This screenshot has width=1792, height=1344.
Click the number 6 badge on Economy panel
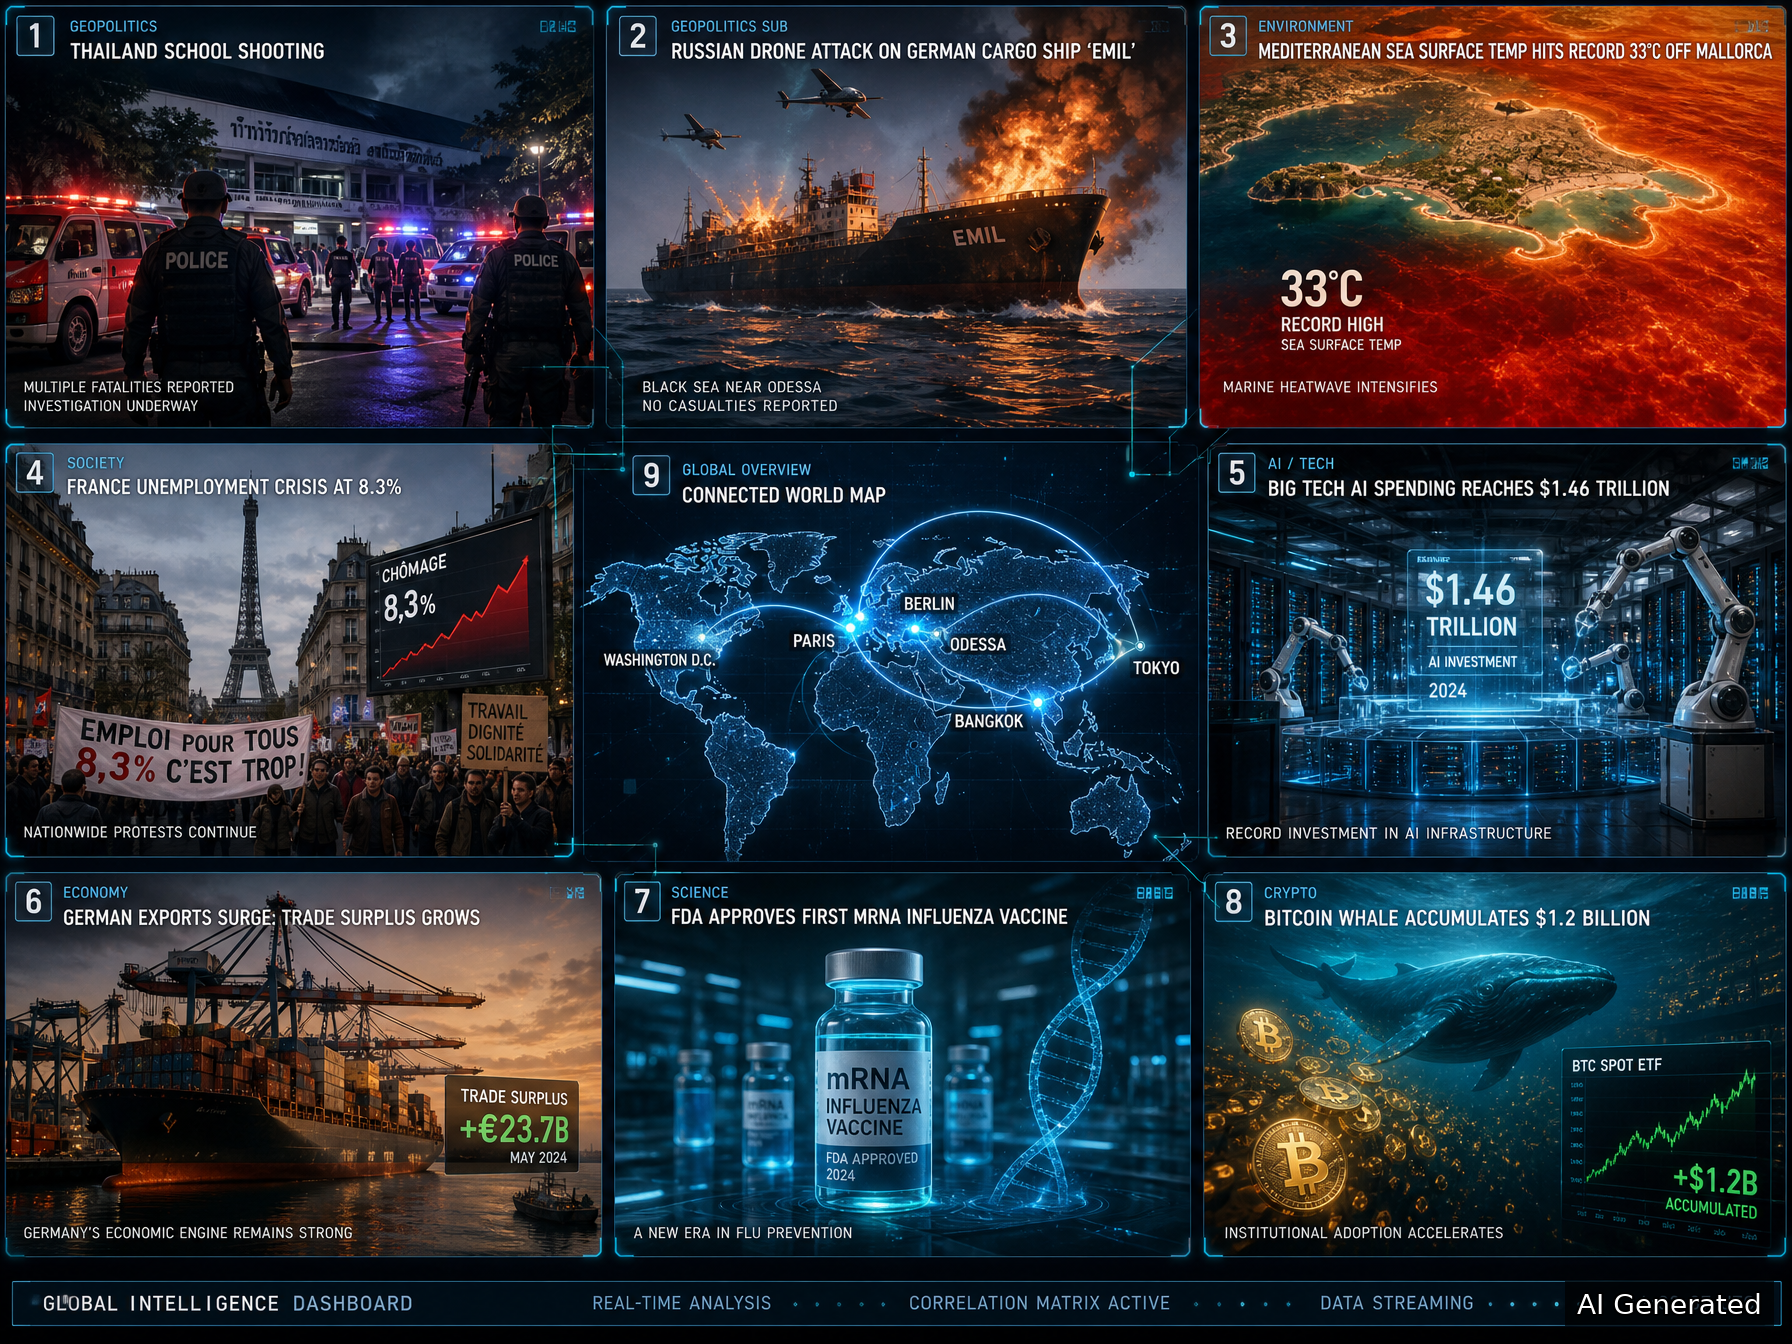[33, 902]
